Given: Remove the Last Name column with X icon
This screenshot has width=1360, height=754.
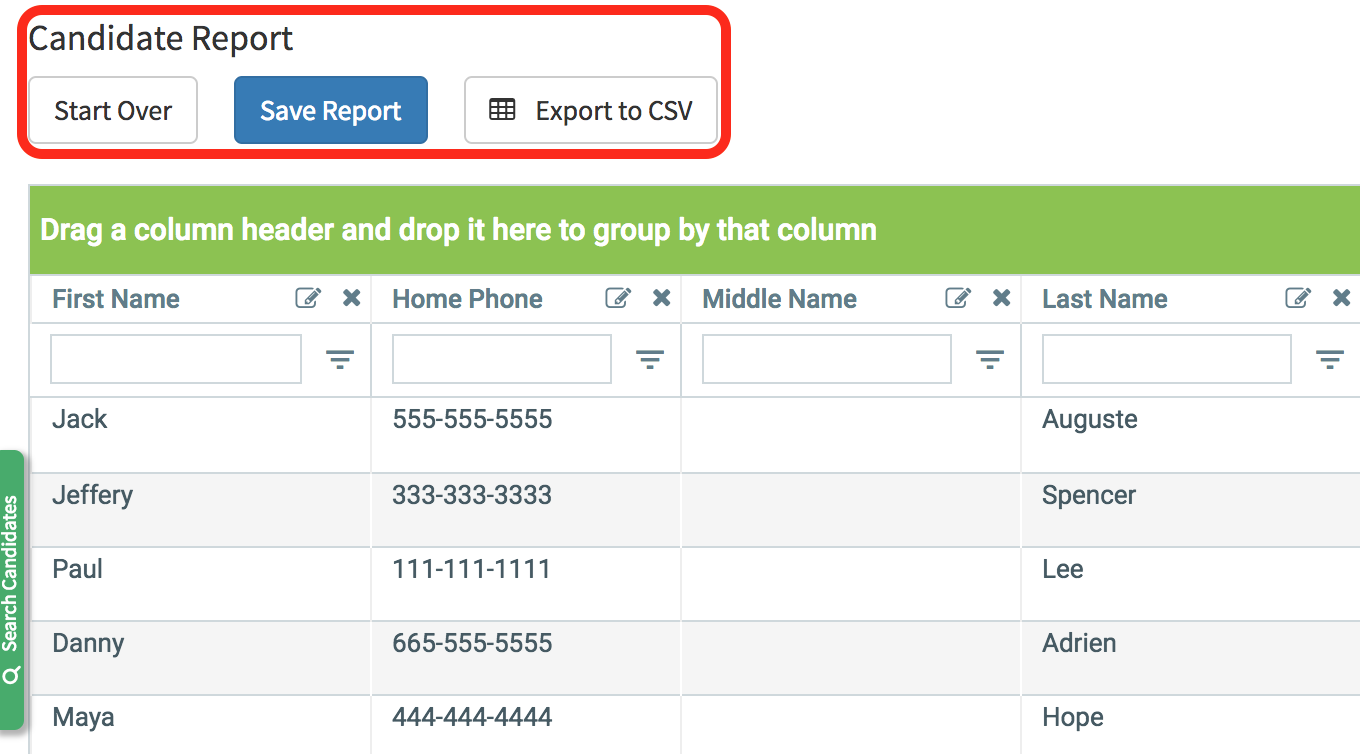Looking at the screenshot, I should [1341, 298].
